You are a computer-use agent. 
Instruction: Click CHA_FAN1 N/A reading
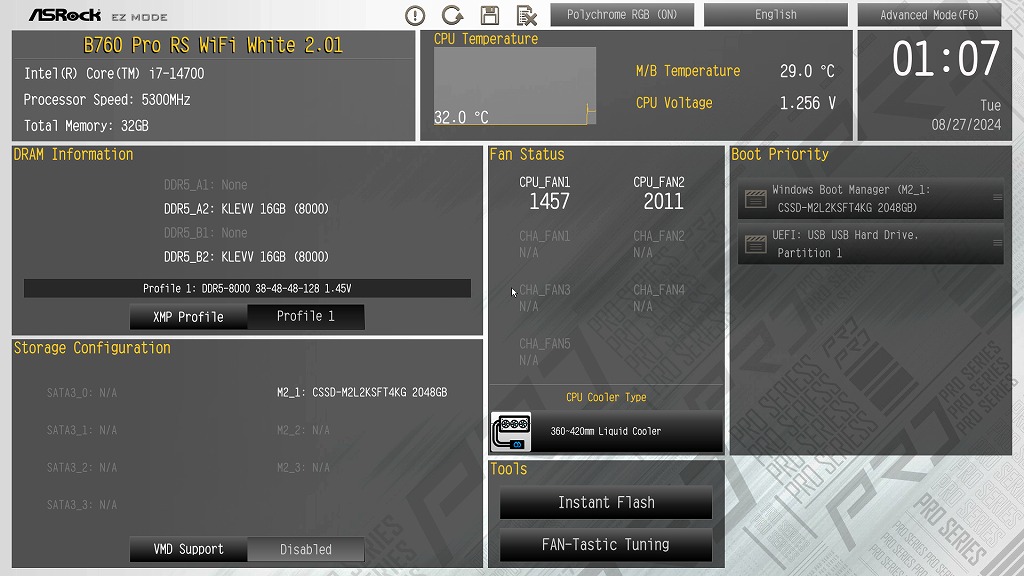pos(528,253)
